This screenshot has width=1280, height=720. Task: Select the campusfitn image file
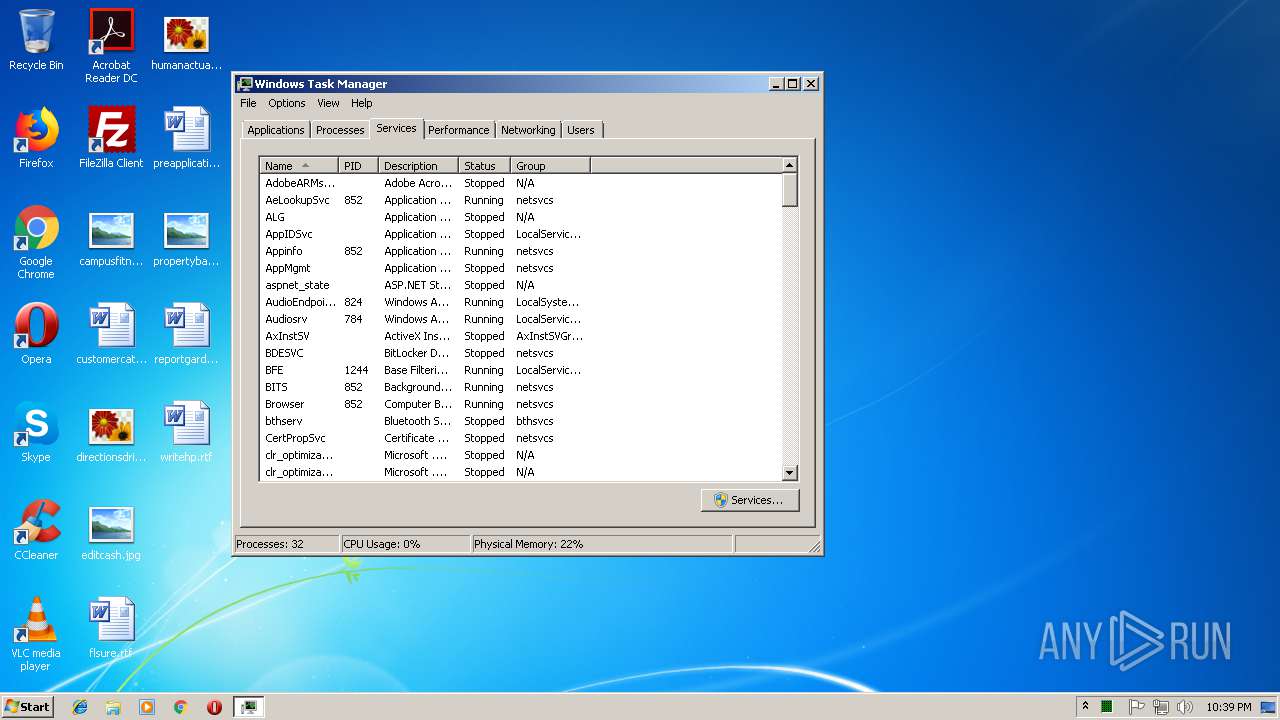111,240
